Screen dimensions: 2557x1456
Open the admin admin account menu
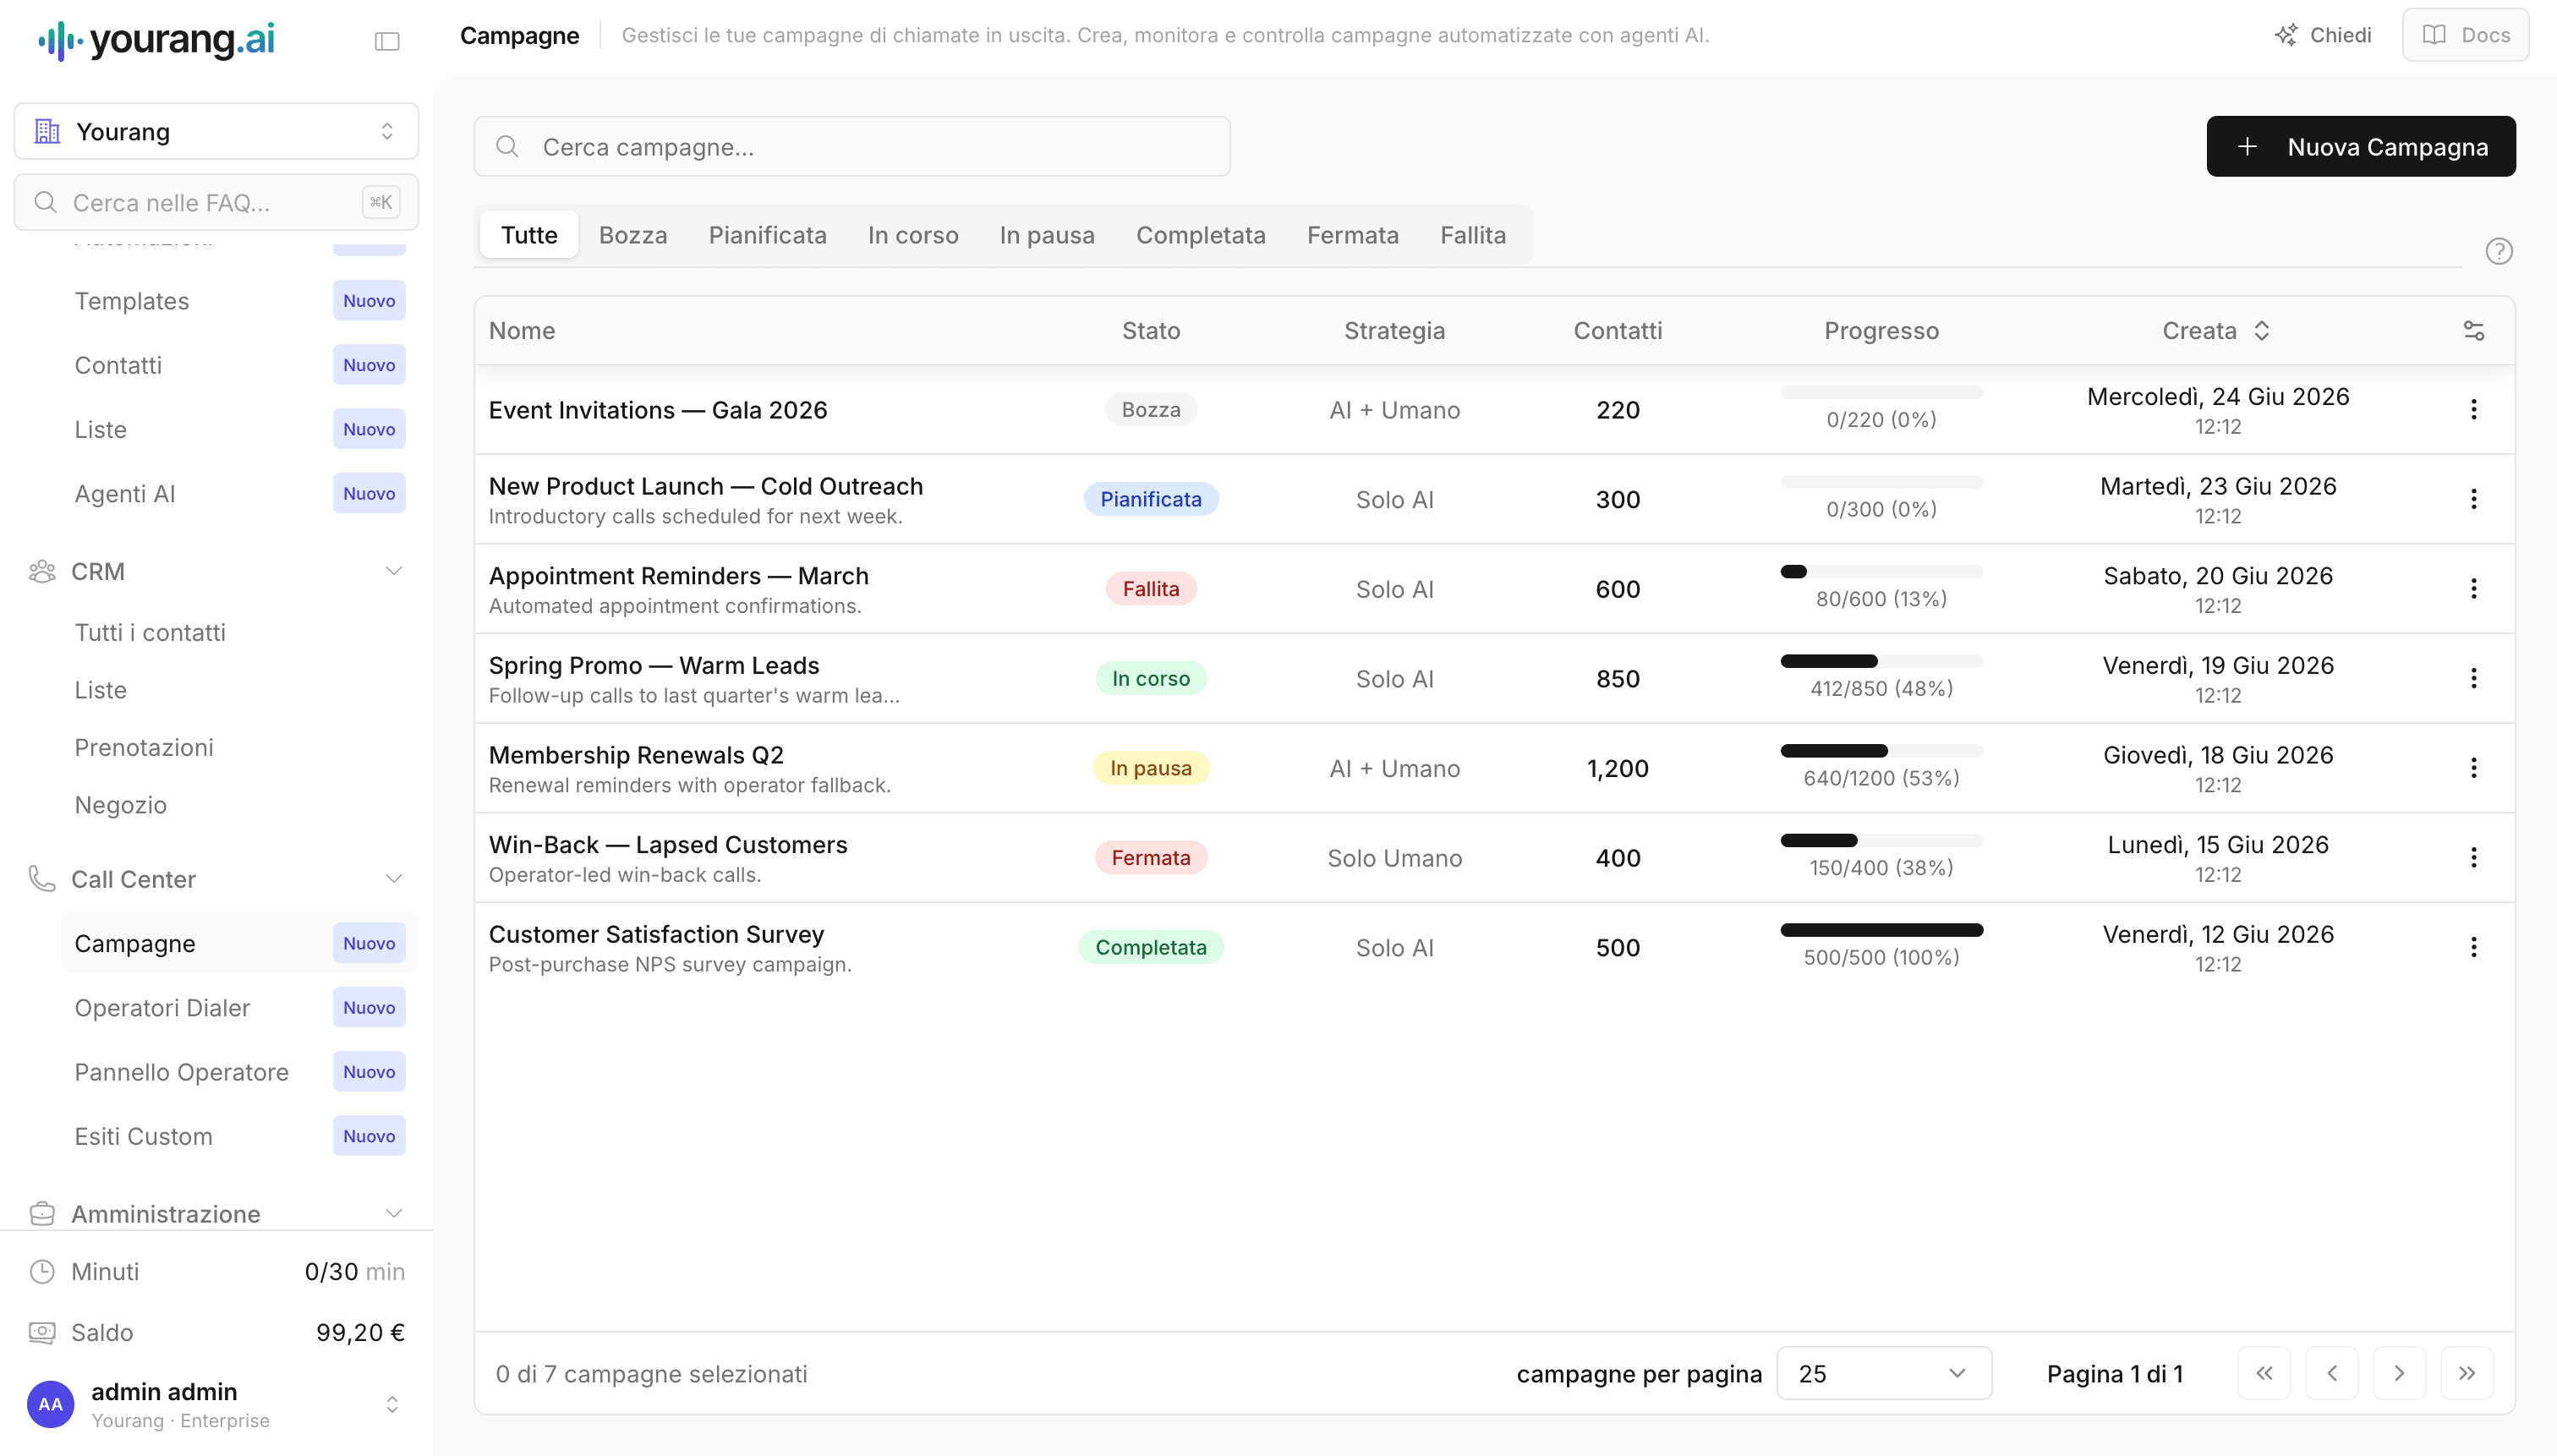coord(216,1404)
